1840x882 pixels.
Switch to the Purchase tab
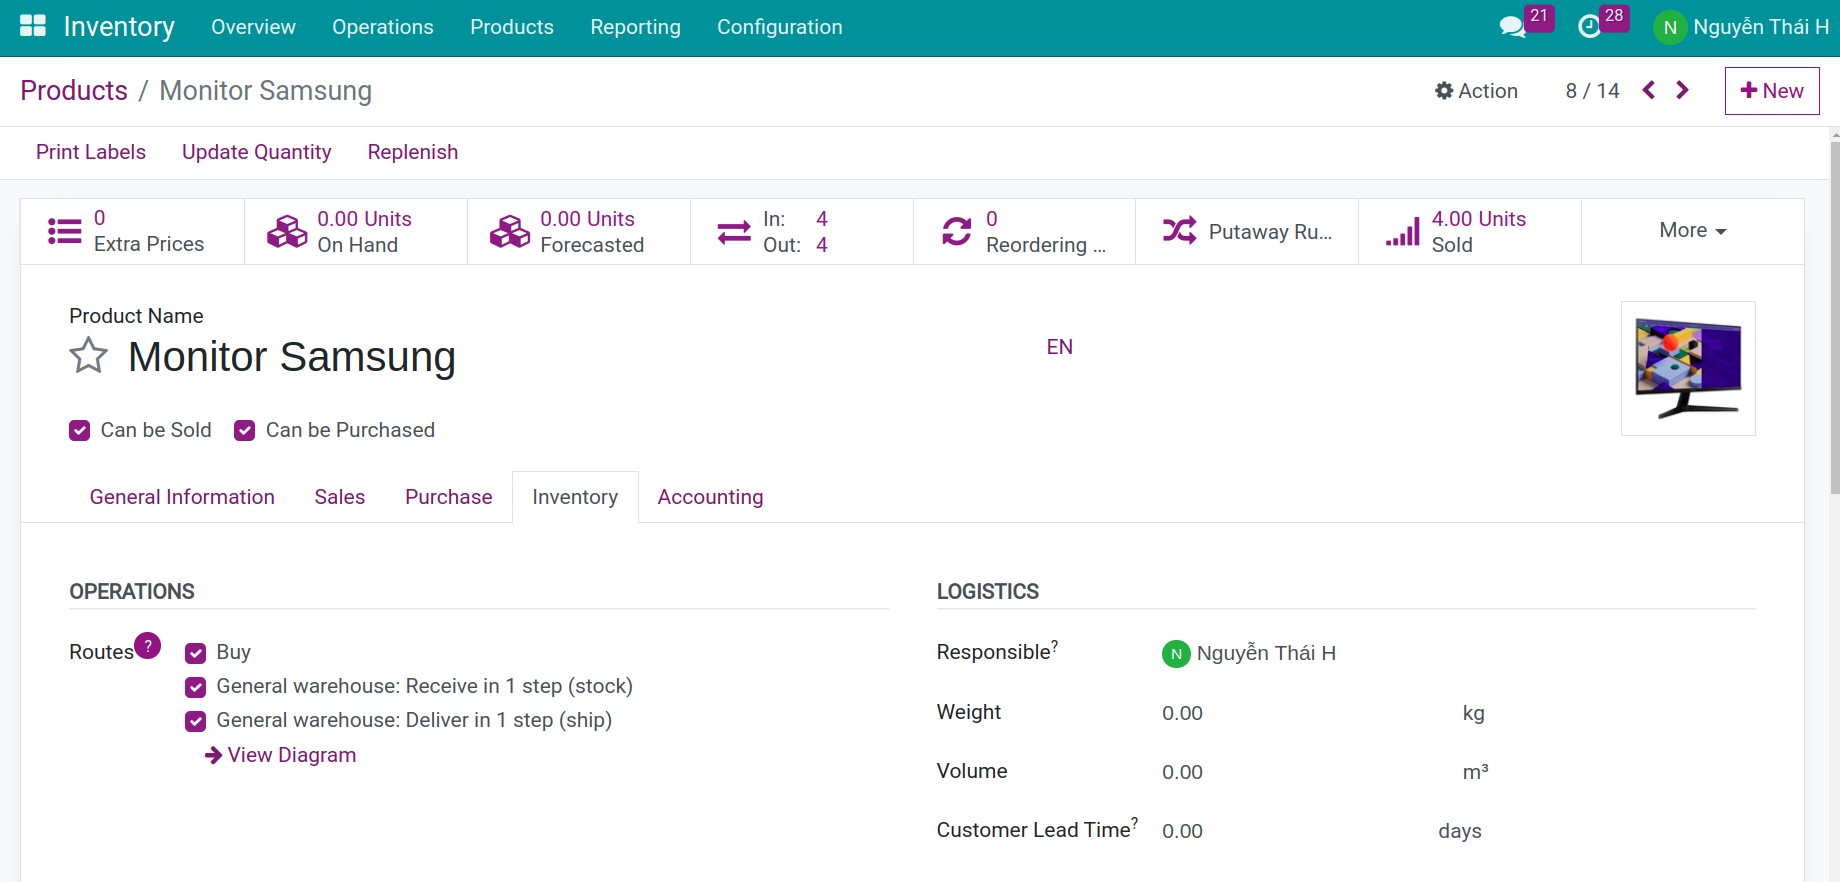click(449, 497)
